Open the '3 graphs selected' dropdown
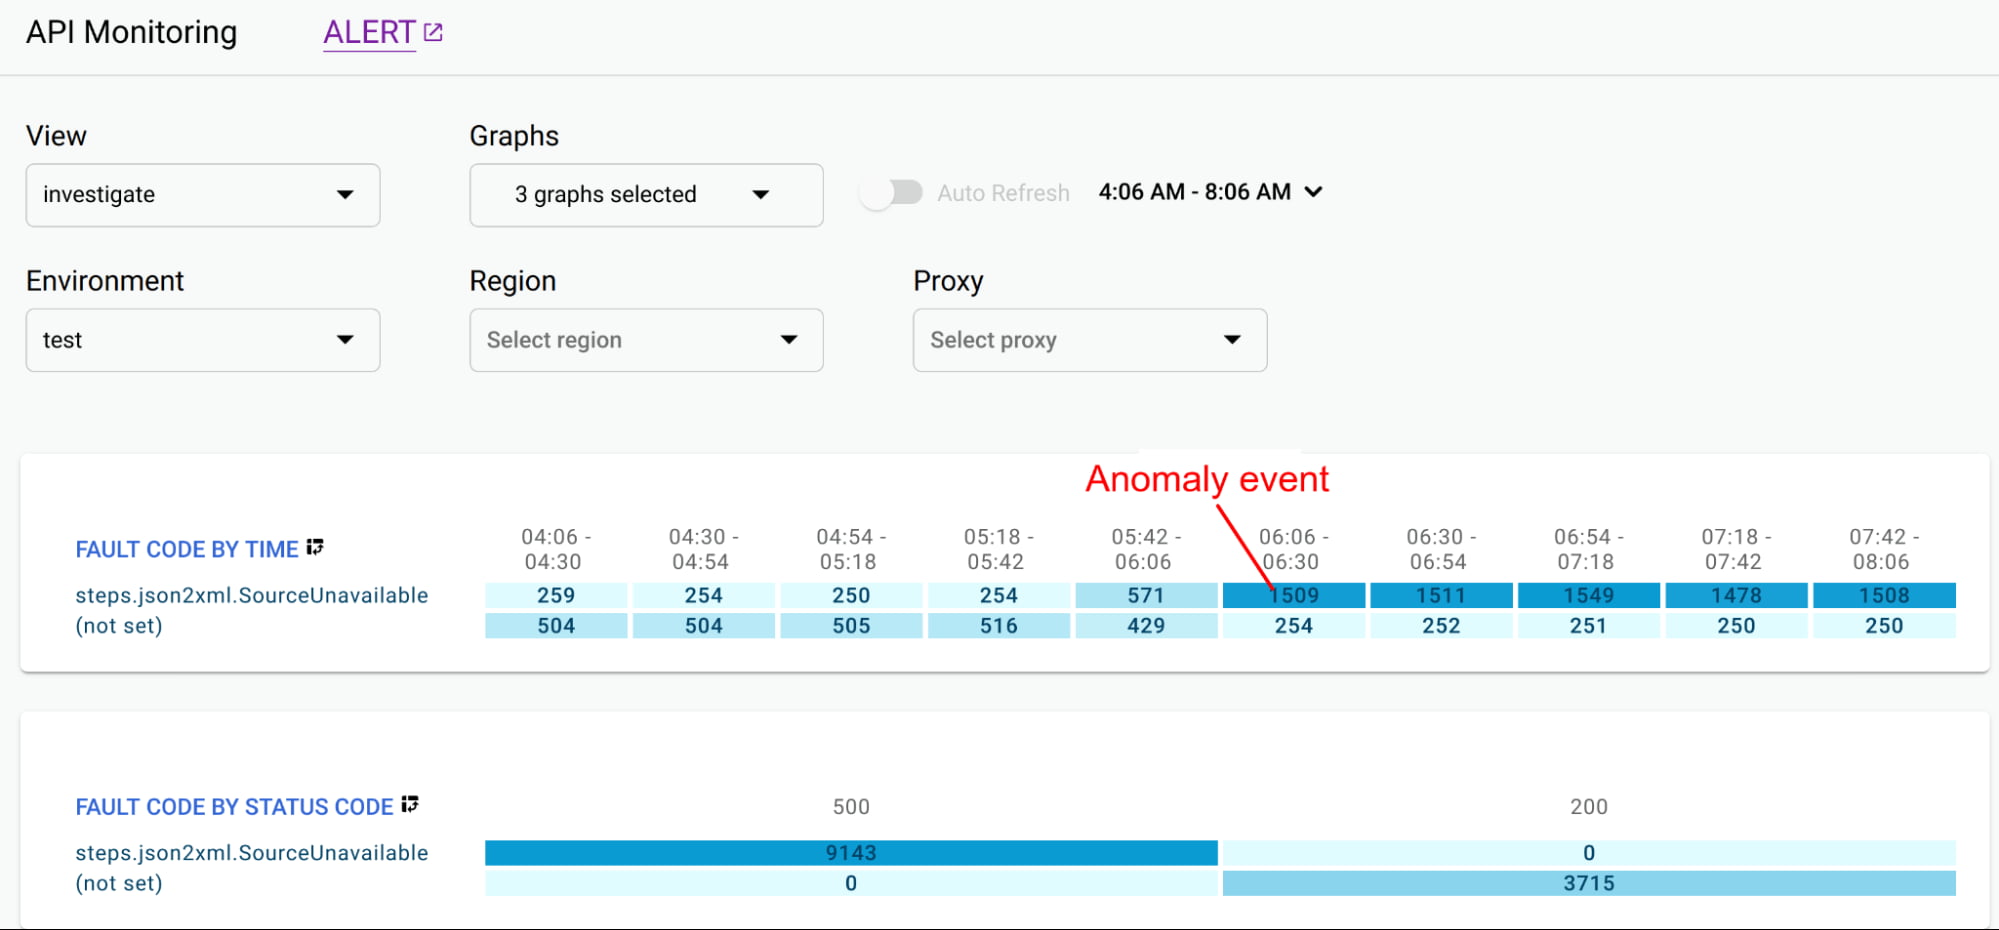 [646, 195]
